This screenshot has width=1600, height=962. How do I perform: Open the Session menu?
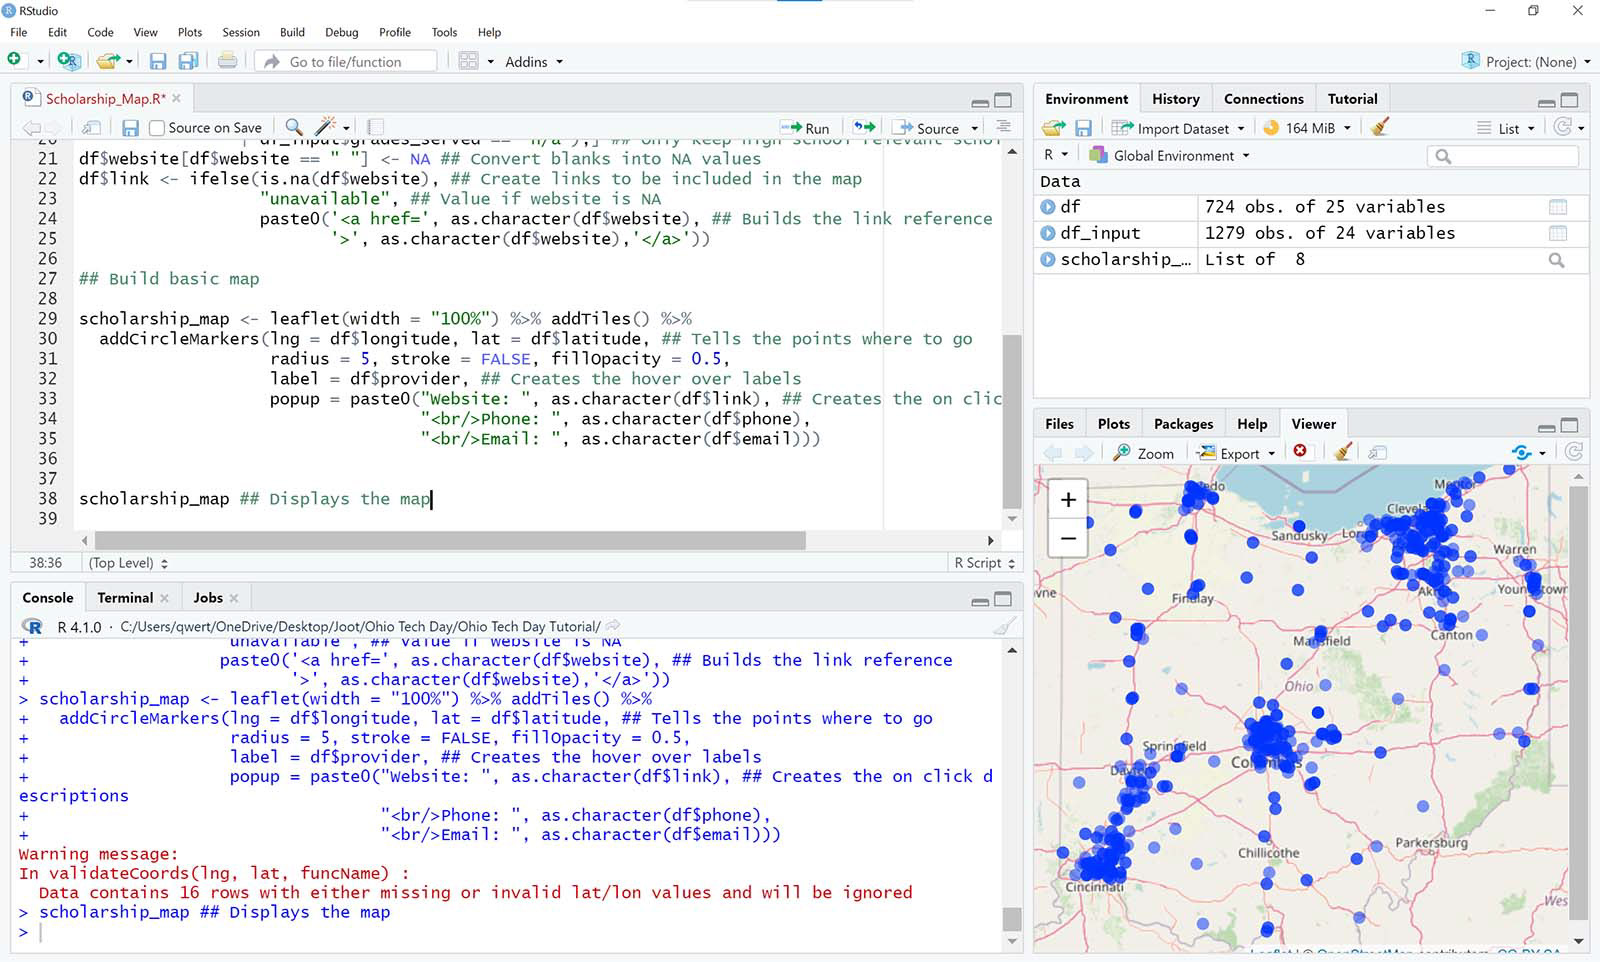pos(241,32)
